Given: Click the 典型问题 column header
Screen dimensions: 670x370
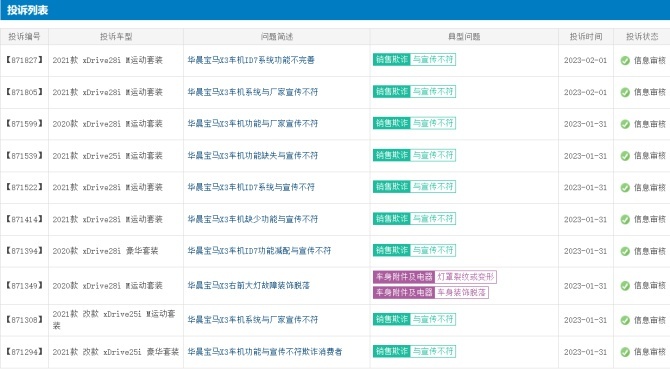Looking at the screenshot, I should 464,37.
